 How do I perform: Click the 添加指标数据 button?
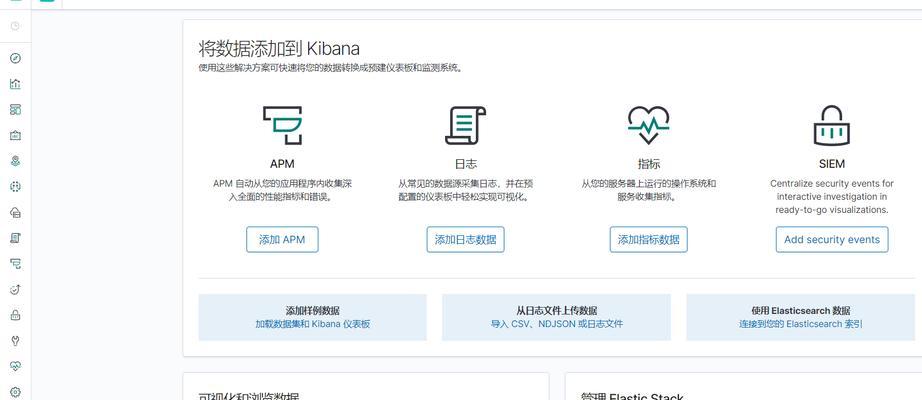pos(649,239)
